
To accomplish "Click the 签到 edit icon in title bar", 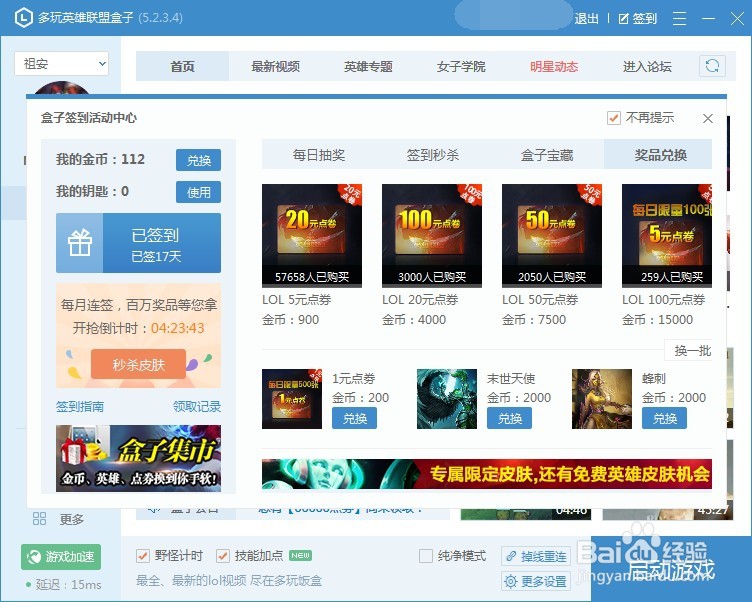I will (623, 19).
